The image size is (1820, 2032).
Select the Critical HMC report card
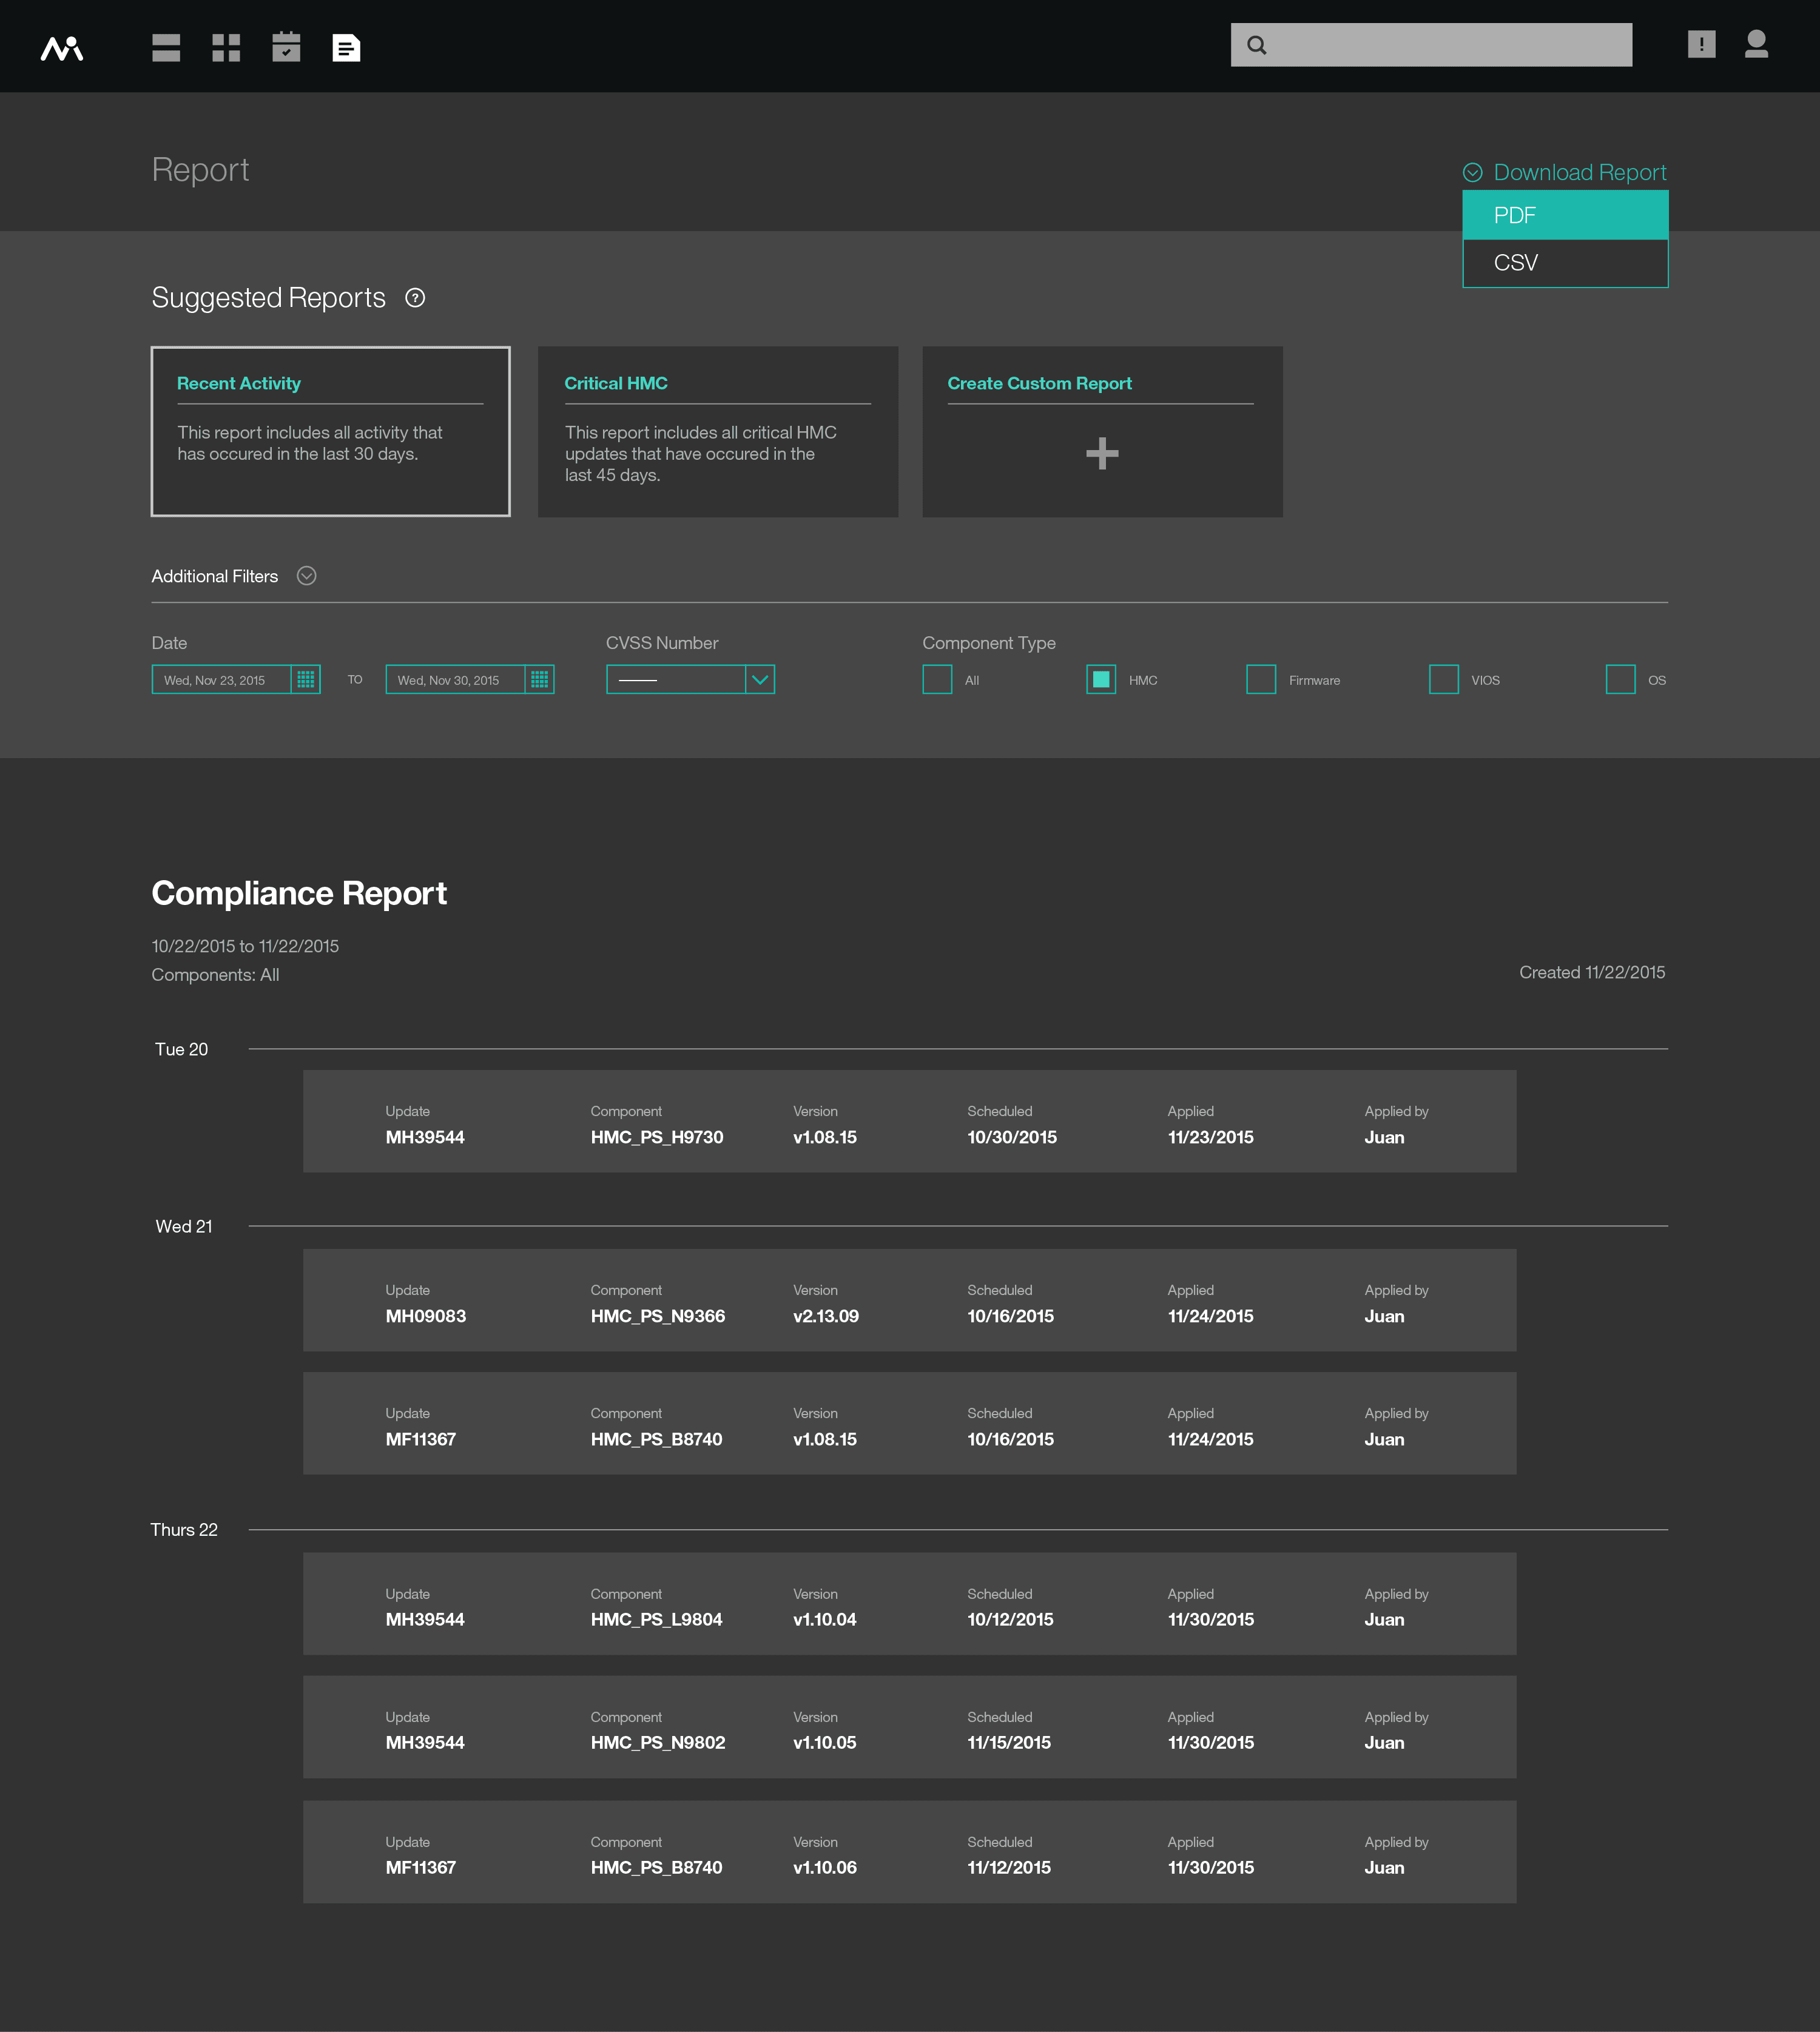[x=717, y=432]
